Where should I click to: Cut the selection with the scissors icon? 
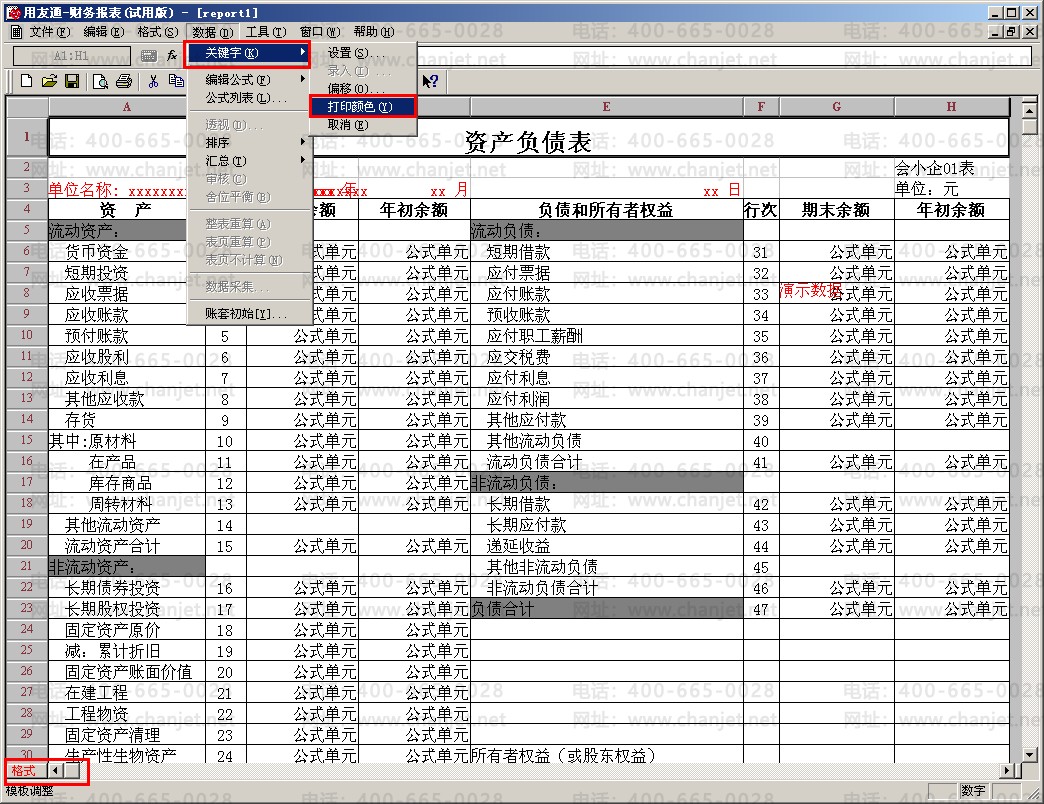153,81
